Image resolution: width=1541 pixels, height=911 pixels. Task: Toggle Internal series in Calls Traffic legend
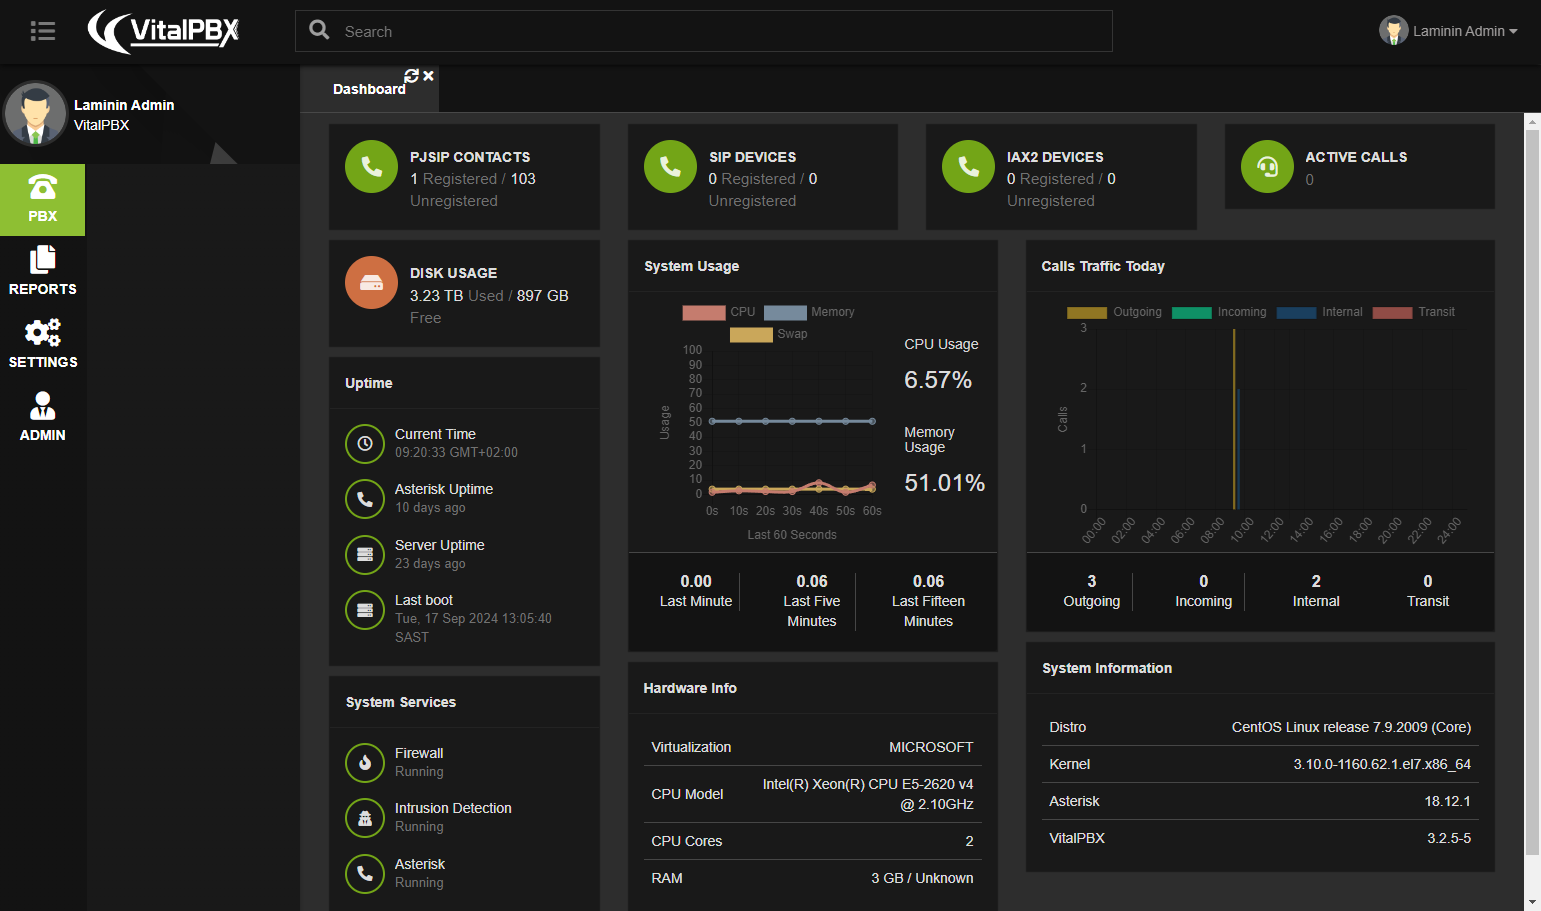[x=1319, y=312]
